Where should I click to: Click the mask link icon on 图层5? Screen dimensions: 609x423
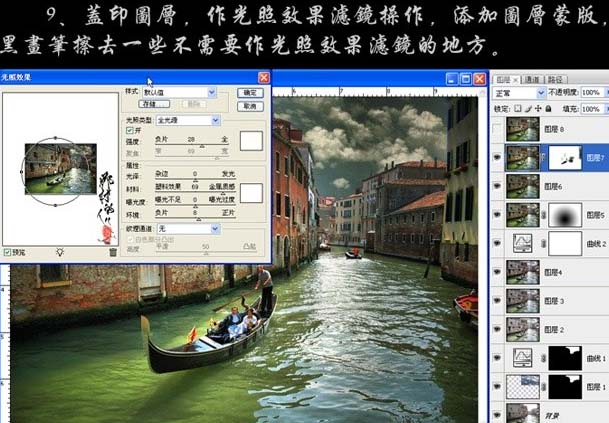pos(544,215)
